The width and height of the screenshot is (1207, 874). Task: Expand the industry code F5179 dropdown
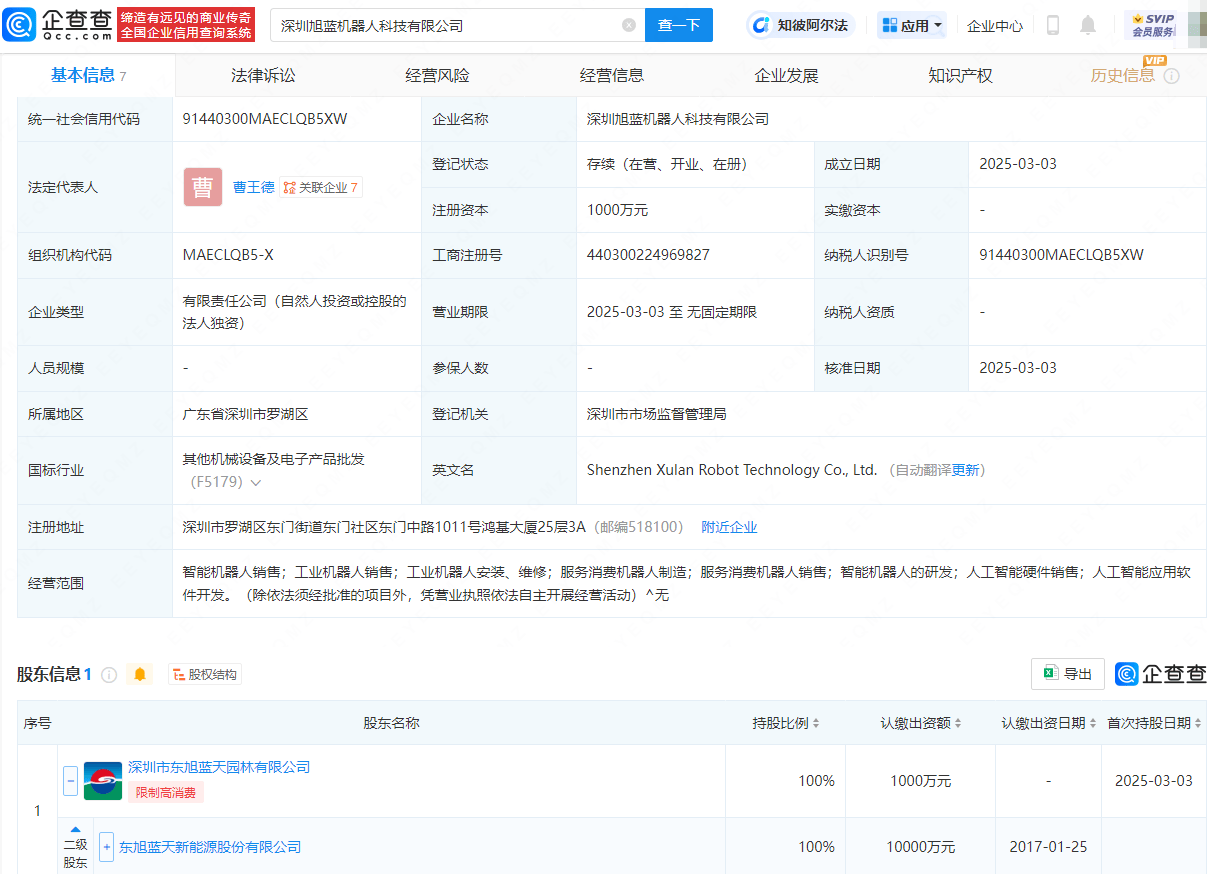click(x=256, y=483)
